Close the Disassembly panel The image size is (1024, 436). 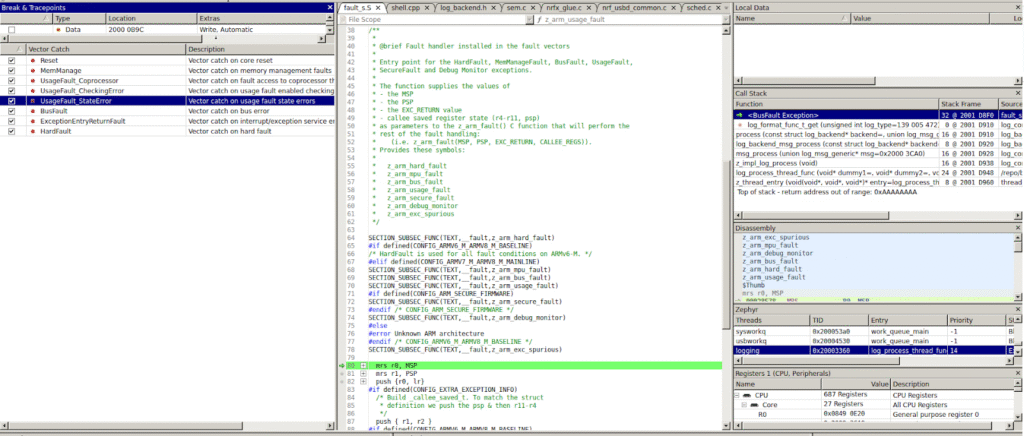[1018, 228]
